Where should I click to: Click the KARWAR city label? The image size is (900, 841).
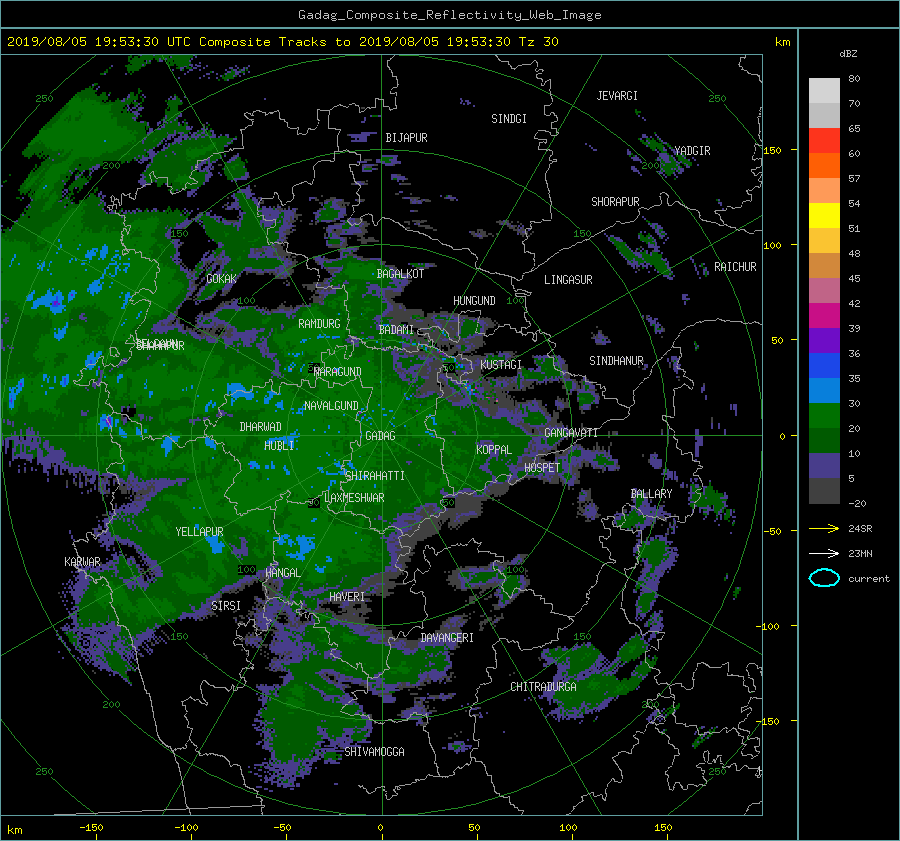coord(82,562)
